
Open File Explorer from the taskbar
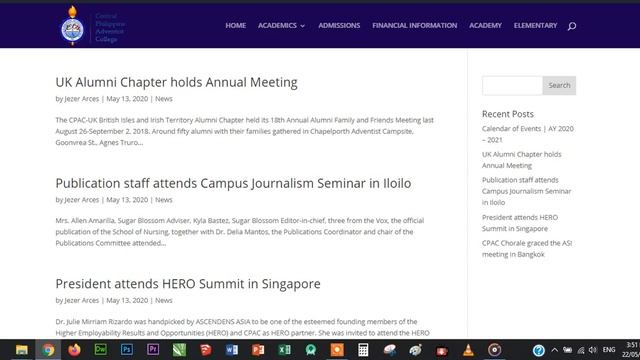coord(22,350)
